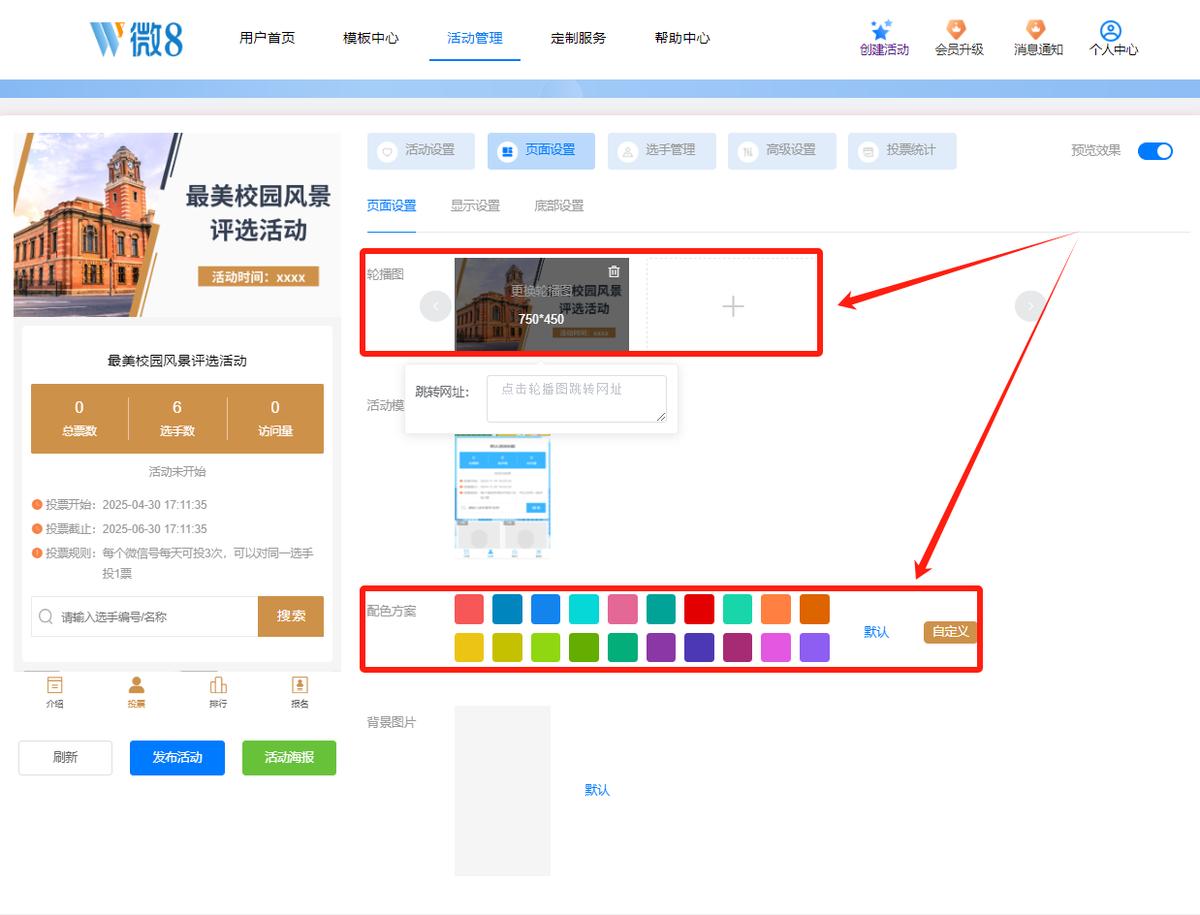Select 活动管理 in the top navigation

click(475, 38)
